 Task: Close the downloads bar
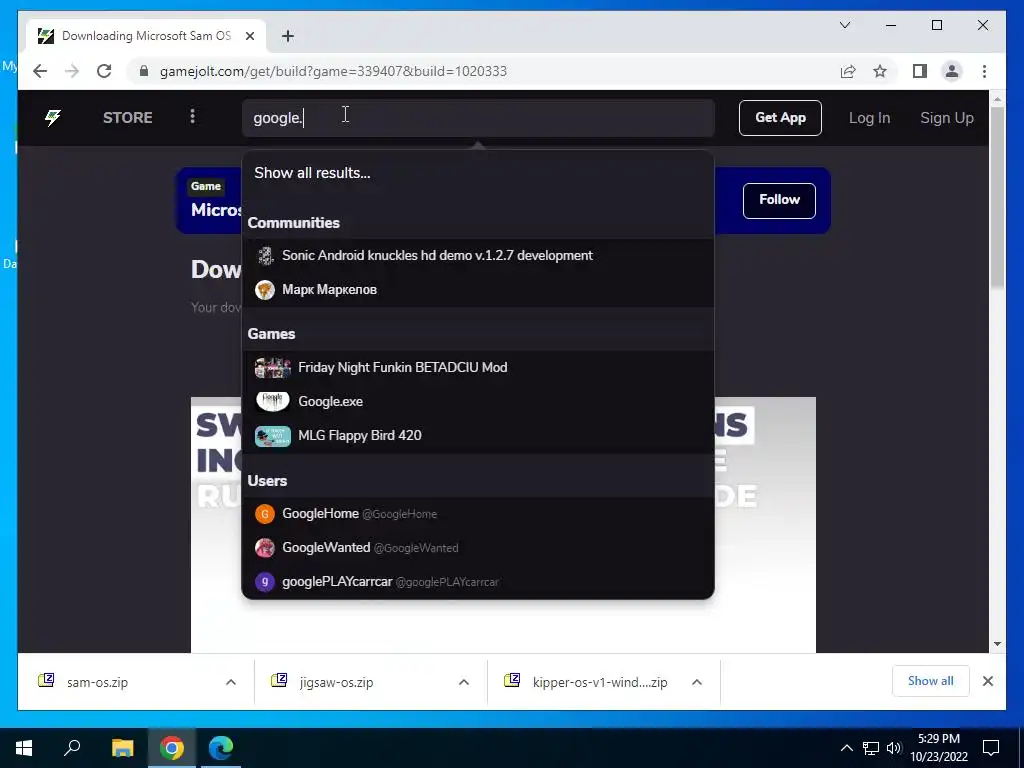tap(987, 681)
